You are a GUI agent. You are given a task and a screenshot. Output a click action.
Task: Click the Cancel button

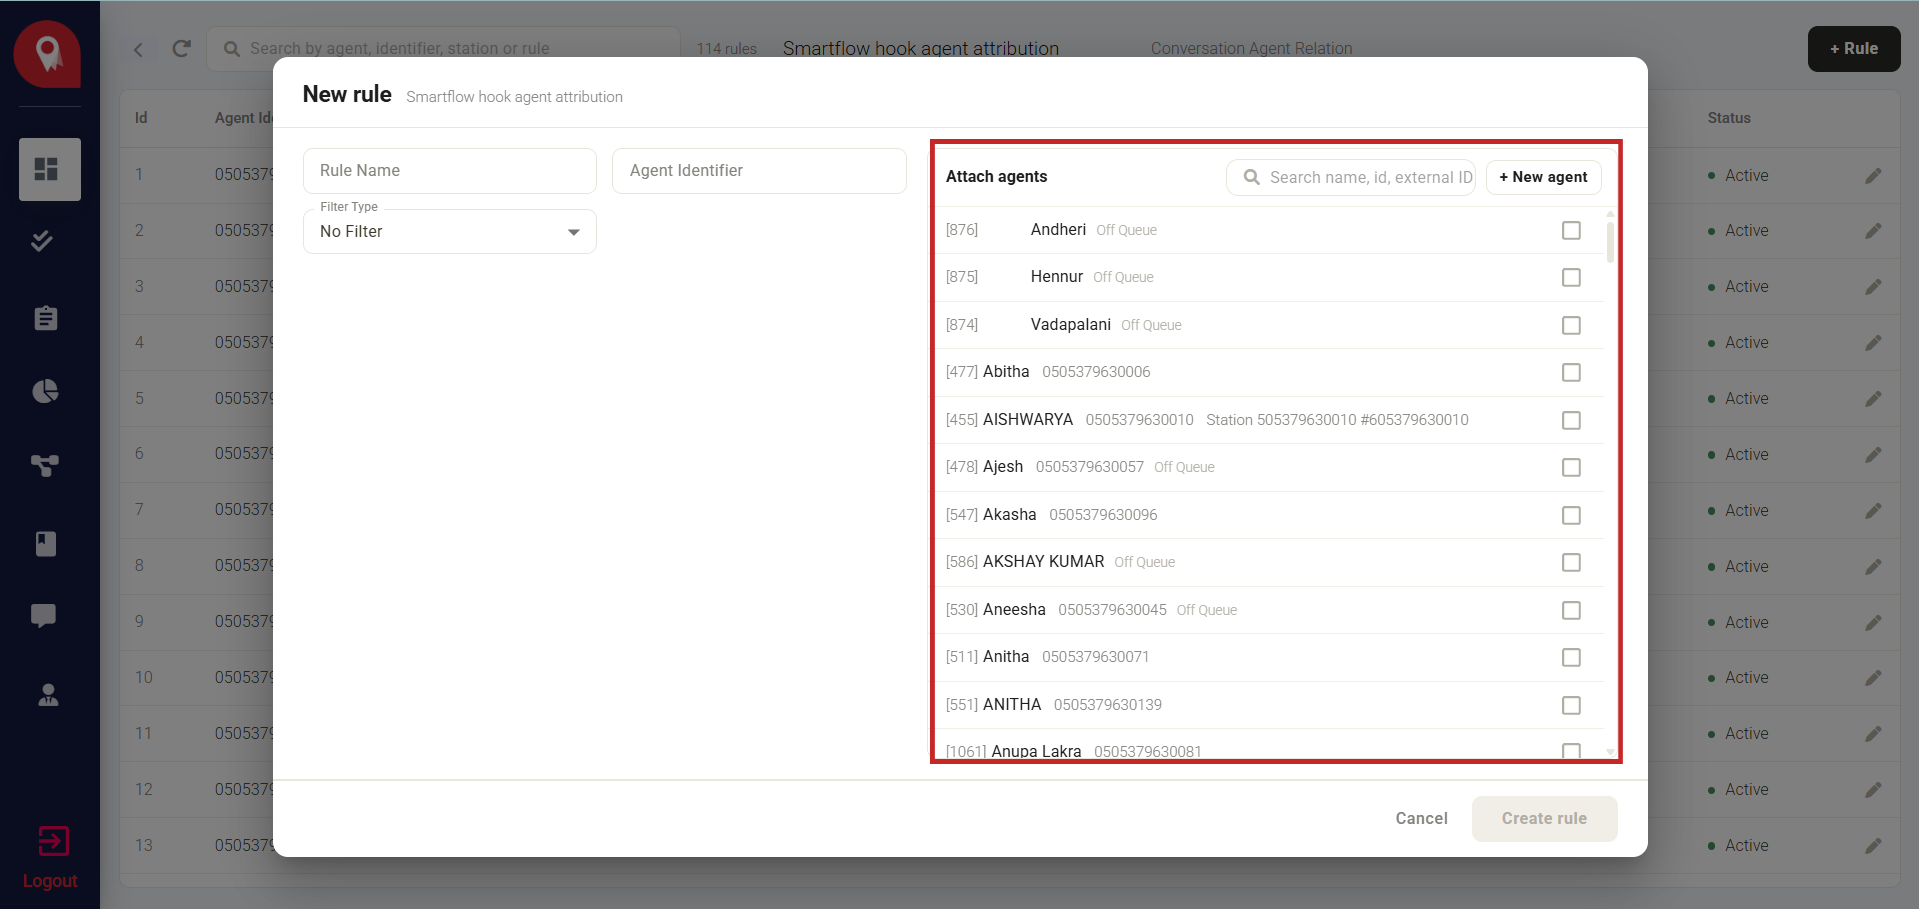(x=1421, y=818)
